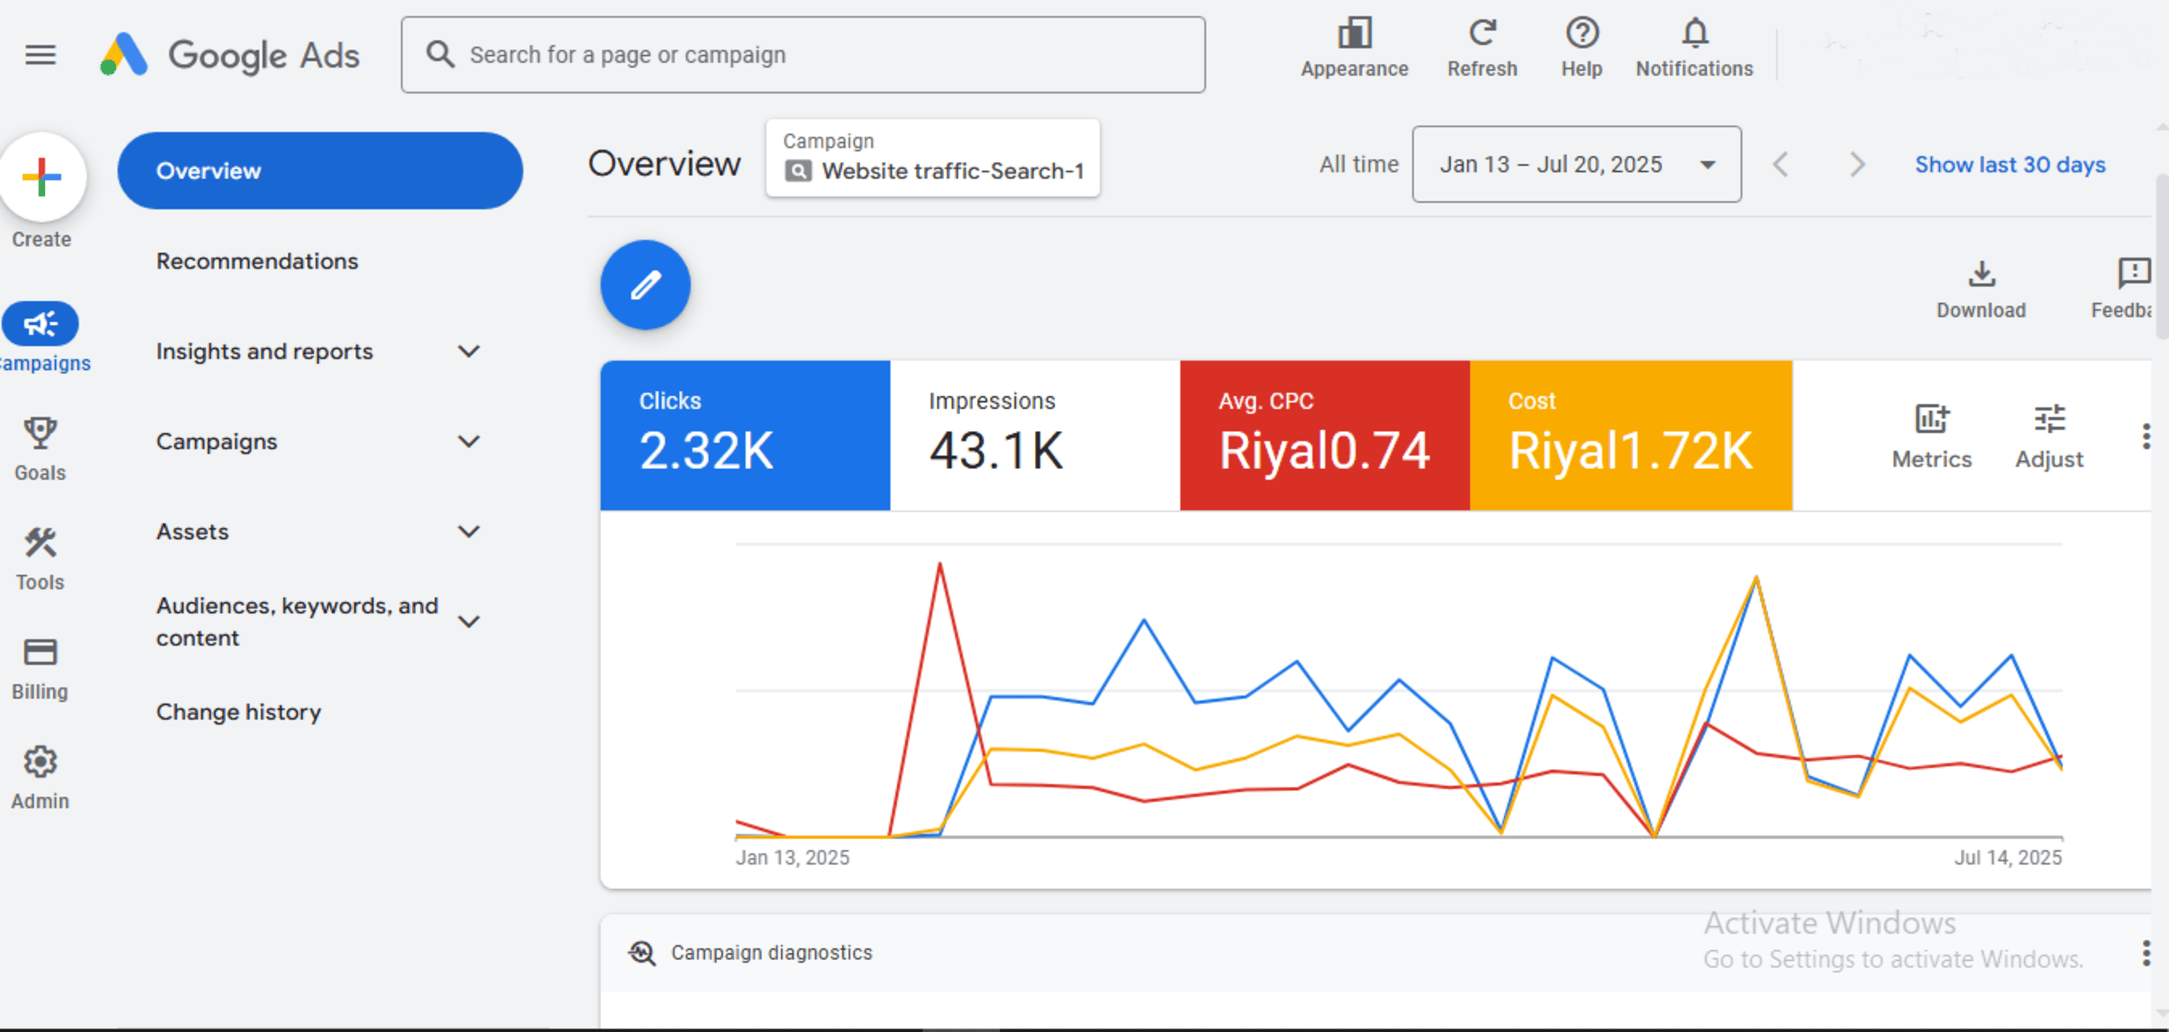Click the Google Ads logo
2169x1032 pixels.
(230, 55)
